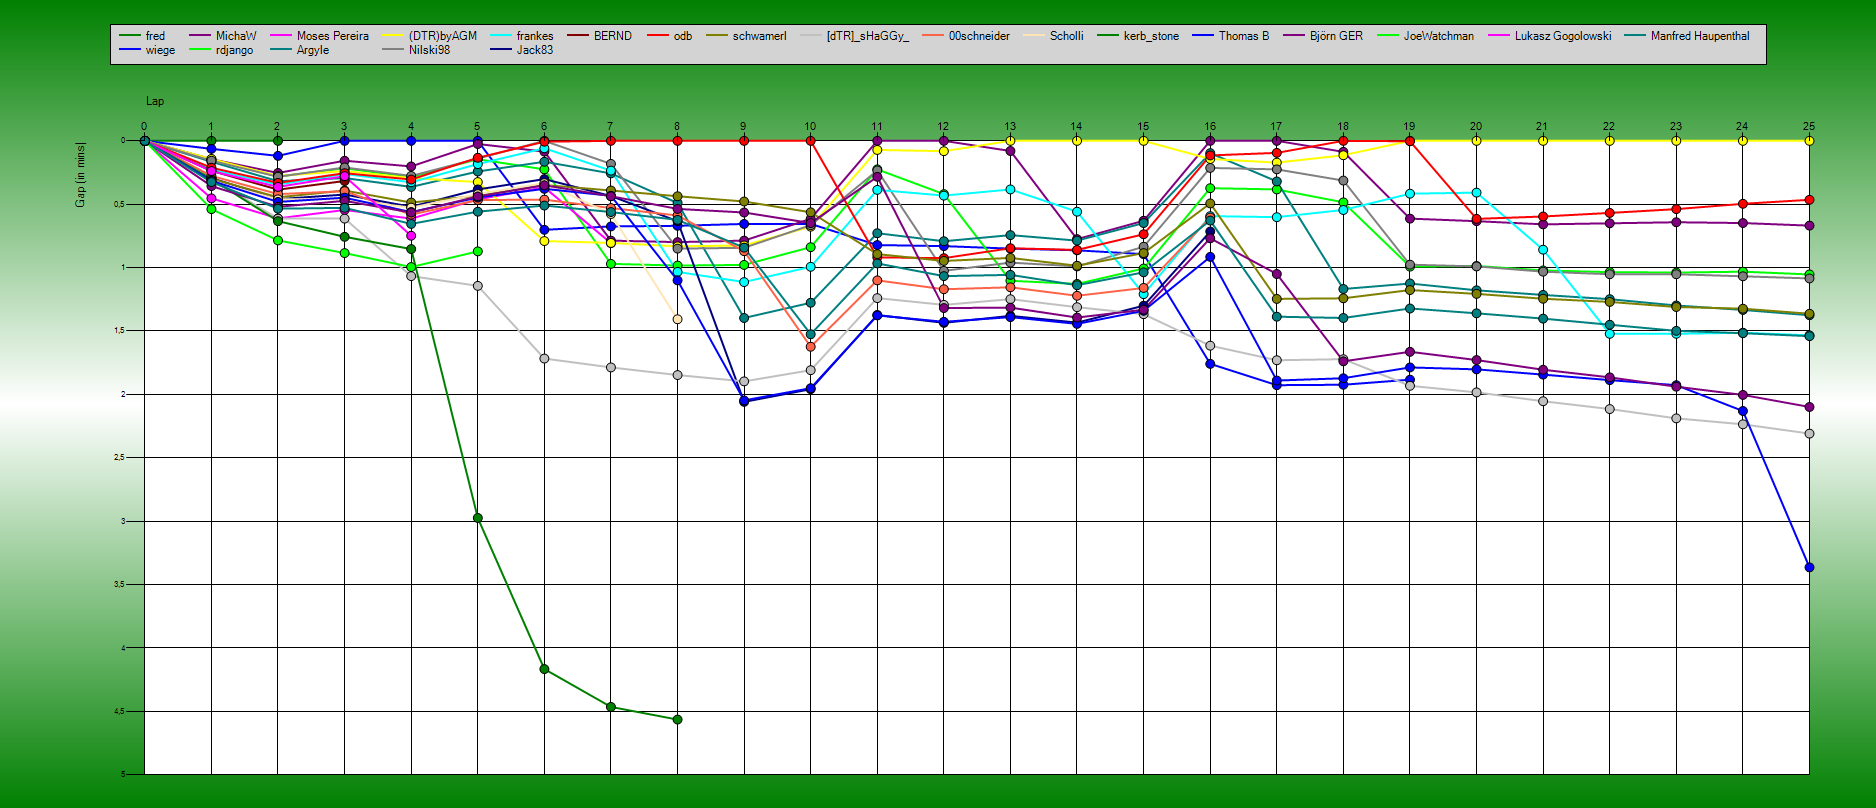Pick 'Lukasz Gogolowski' in the legend
This screenshot has width=1876, height=808.
1563,36
